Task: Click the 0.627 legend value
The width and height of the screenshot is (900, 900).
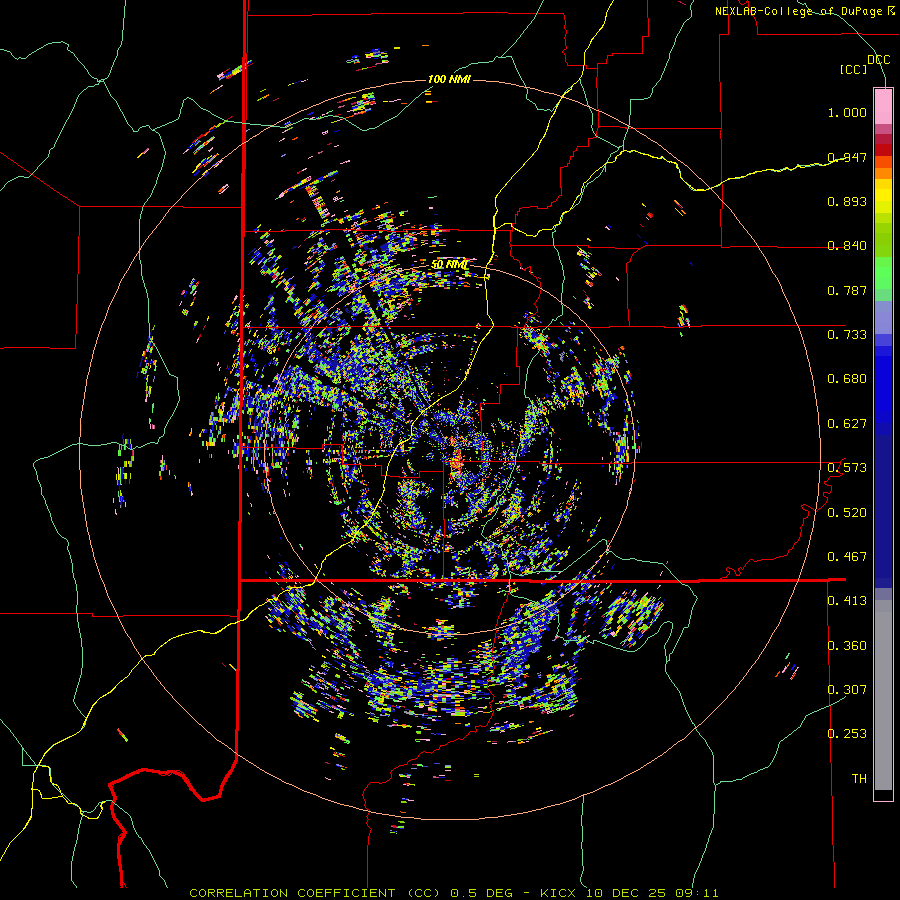Action: coord(847,423)
